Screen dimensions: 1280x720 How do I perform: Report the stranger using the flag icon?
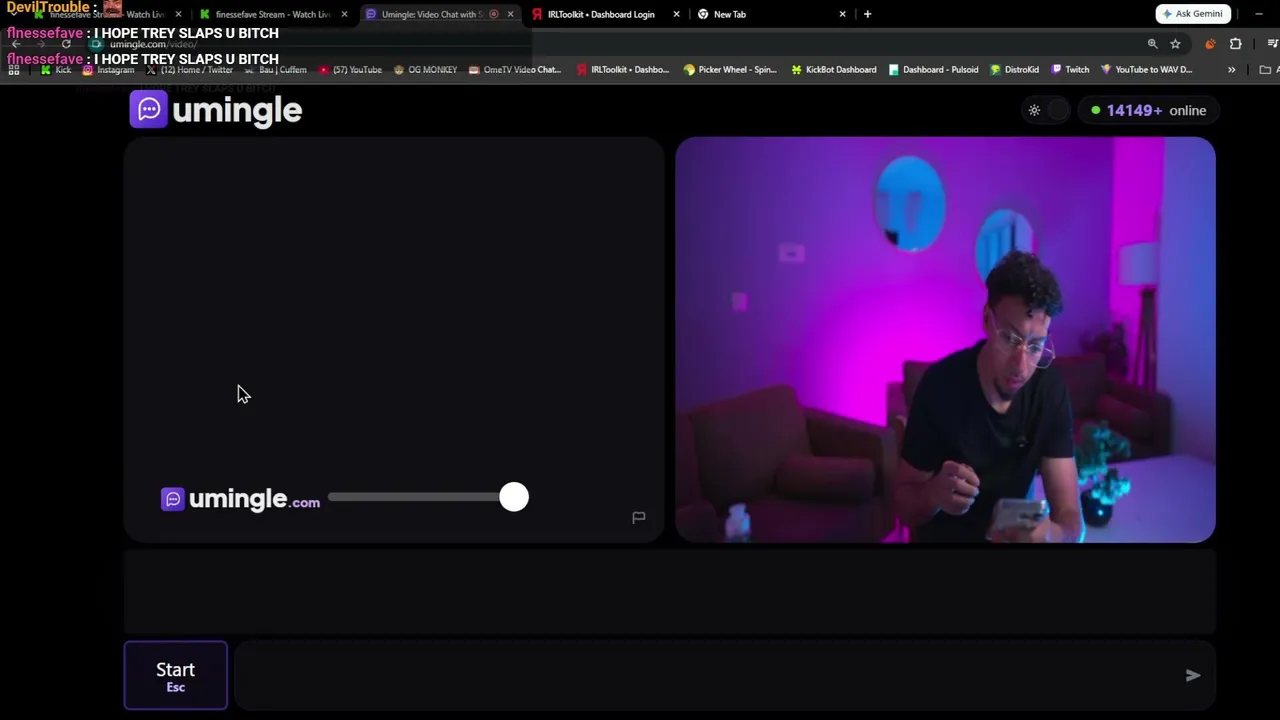(639, 517)
